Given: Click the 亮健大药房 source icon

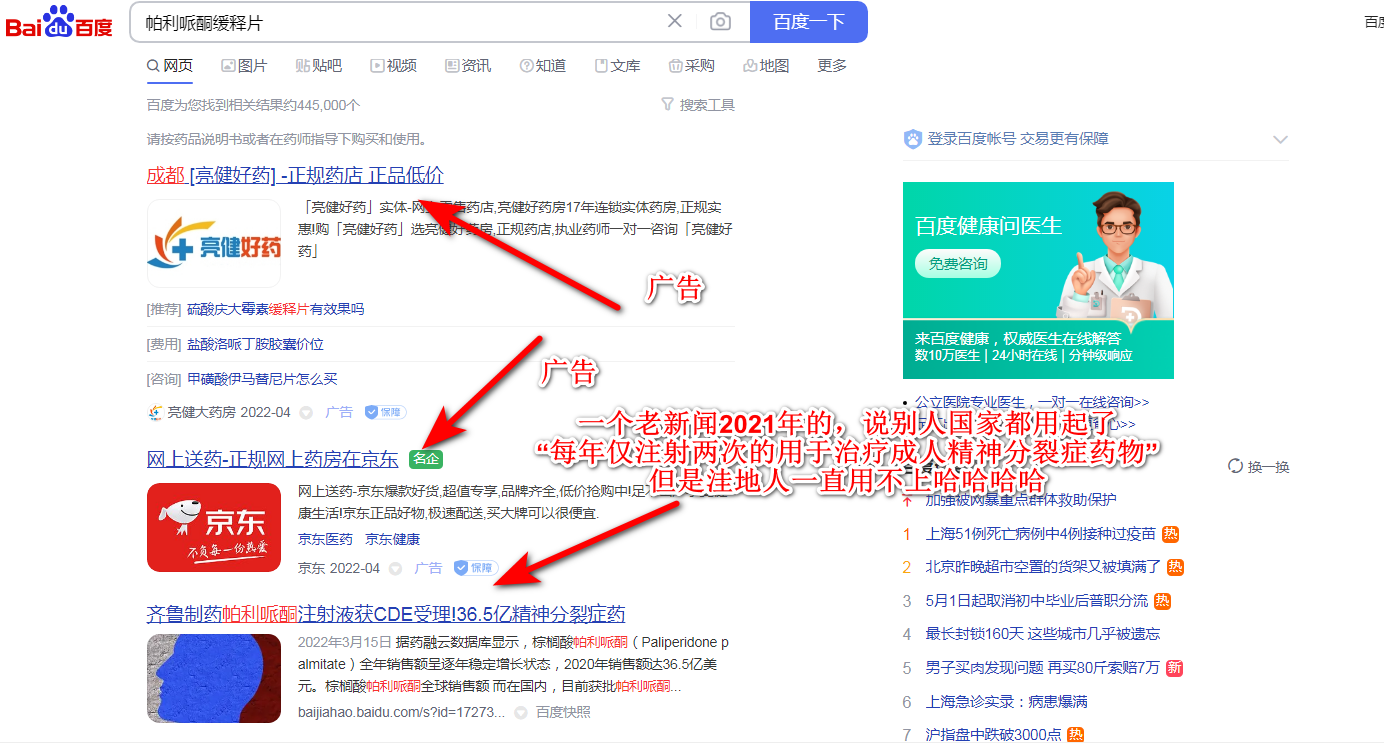Looking at the screenshot, I should point(155,412).
